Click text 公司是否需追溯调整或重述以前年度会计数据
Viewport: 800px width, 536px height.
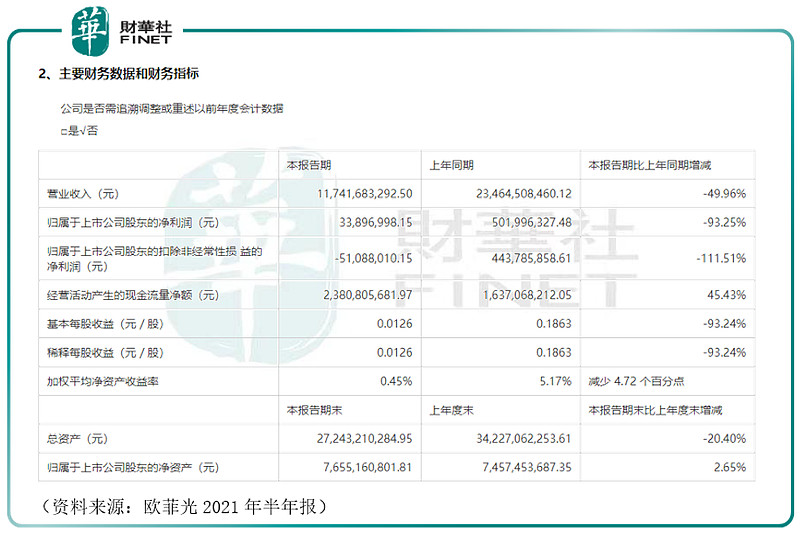(172, 109)
